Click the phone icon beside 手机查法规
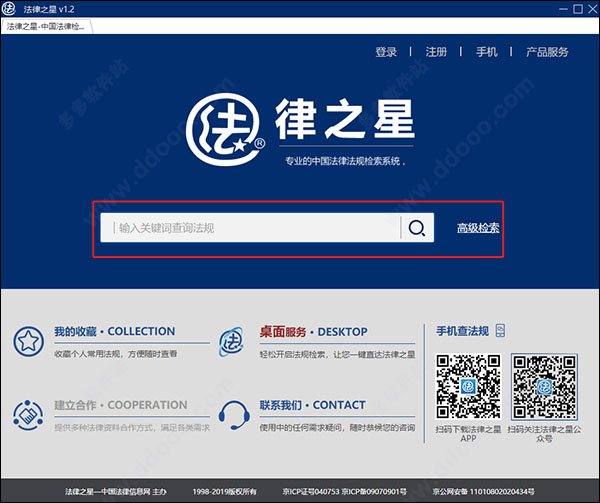This screenshot has width=600, height=503. 500,330
